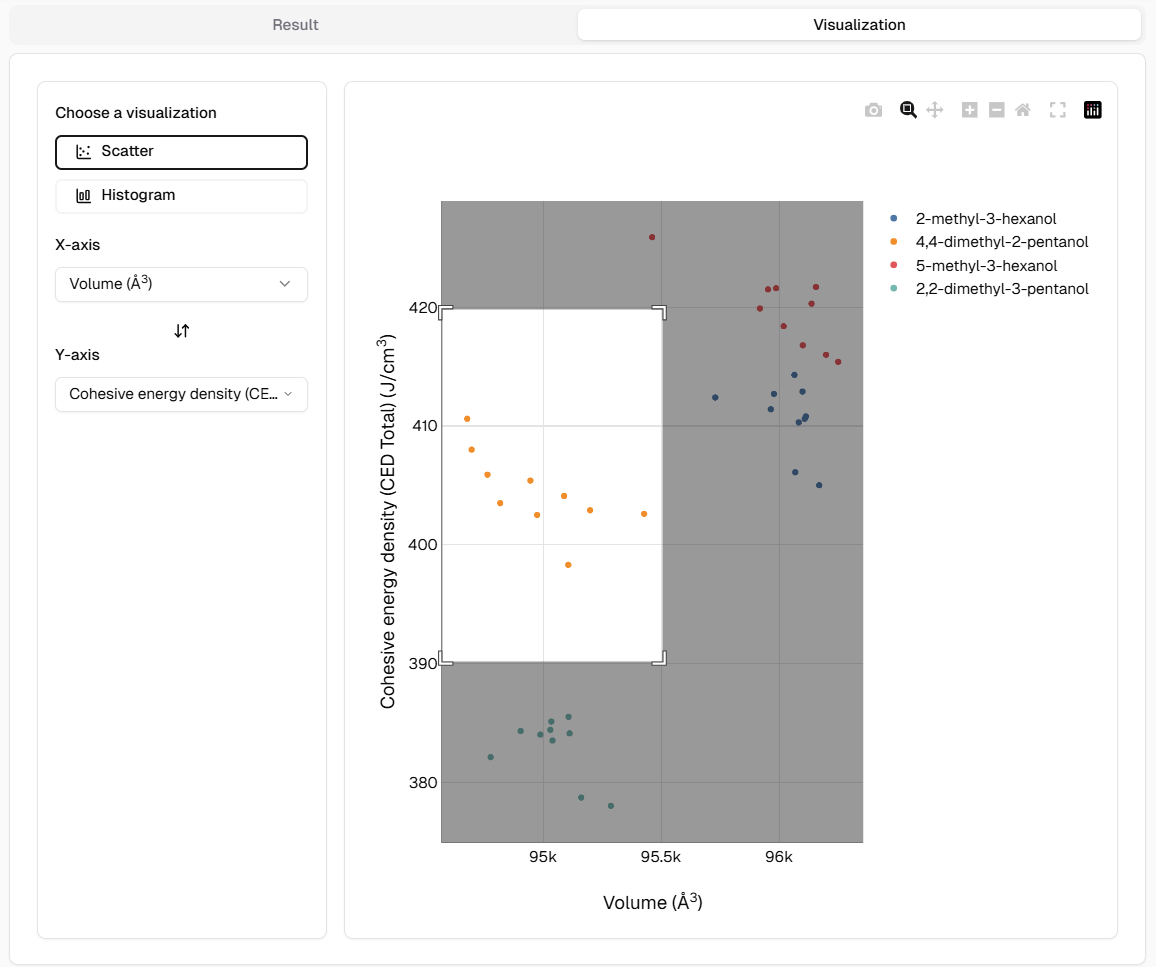
Task: Choose the Histogram visualization
Action: pyautogui.click(x=181, y=196)
